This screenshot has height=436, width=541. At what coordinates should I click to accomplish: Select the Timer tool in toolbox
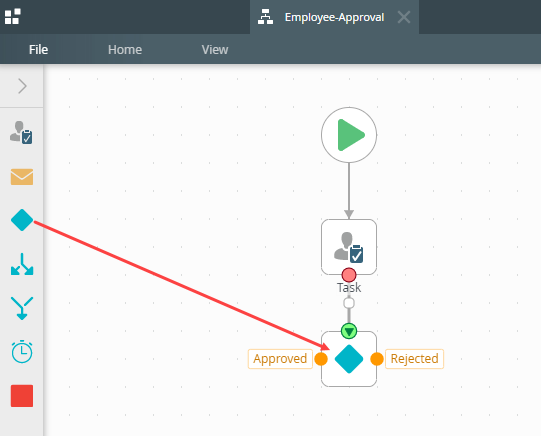pyautogui.click(x=22, y=352)
